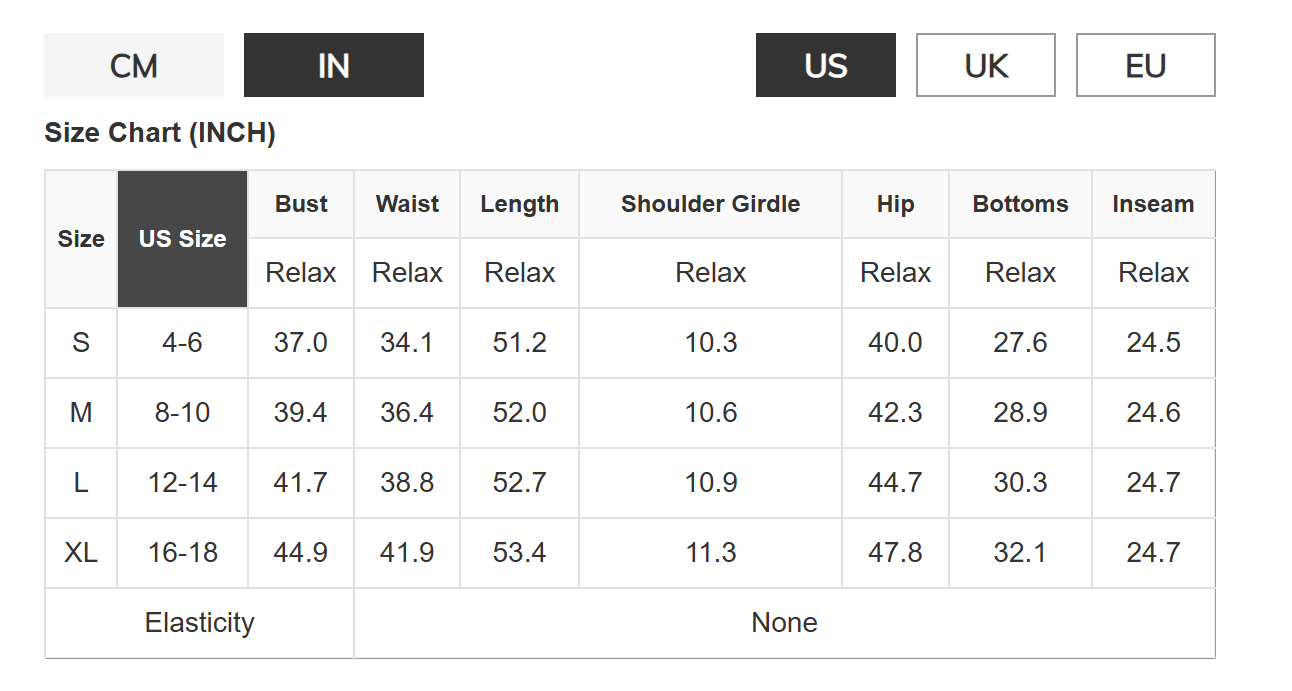Viewport: 1292px width, 691px height.
Task: Click Size Chart (INCH) heading
Action: click(160, 133)
